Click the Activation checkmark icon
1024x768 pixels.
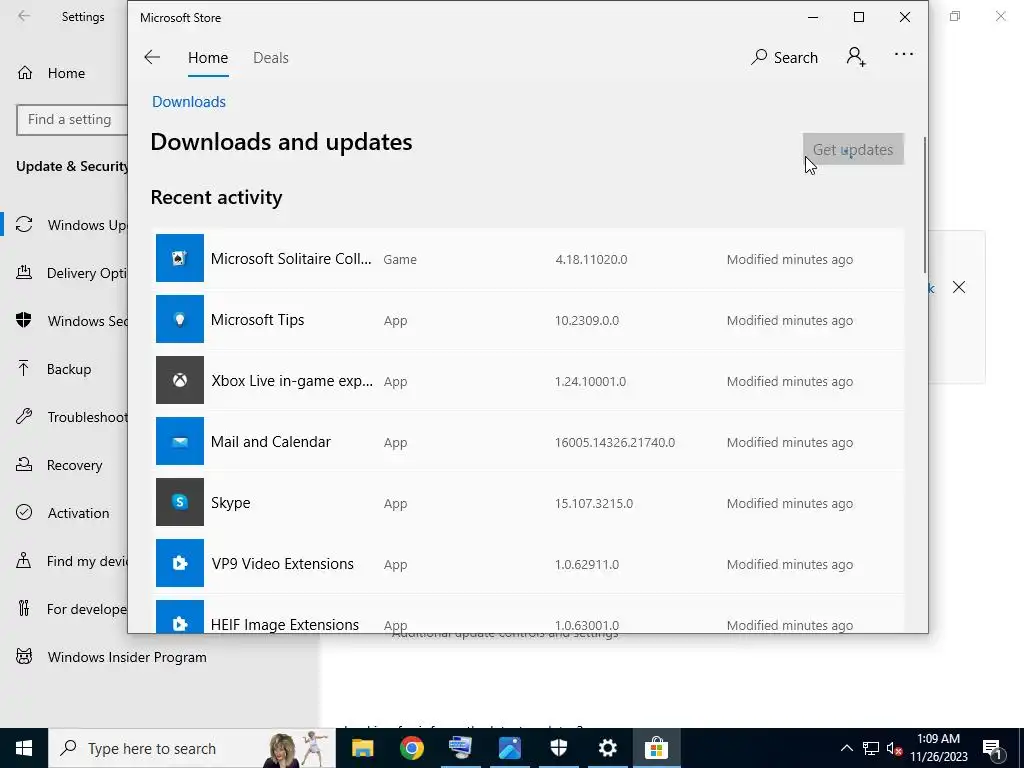[x=24, y=512]
